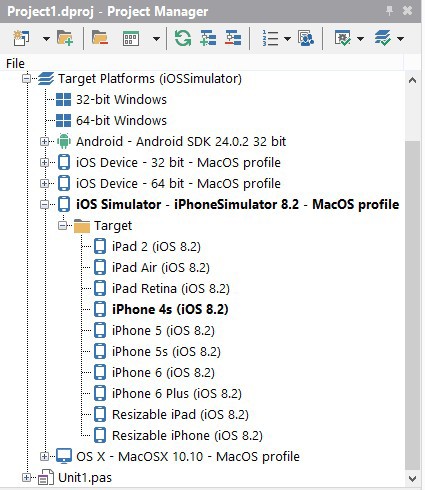The image size is (425, 490).
Task: Click the green Sync/Refresh icon
Action: point(183,38)
